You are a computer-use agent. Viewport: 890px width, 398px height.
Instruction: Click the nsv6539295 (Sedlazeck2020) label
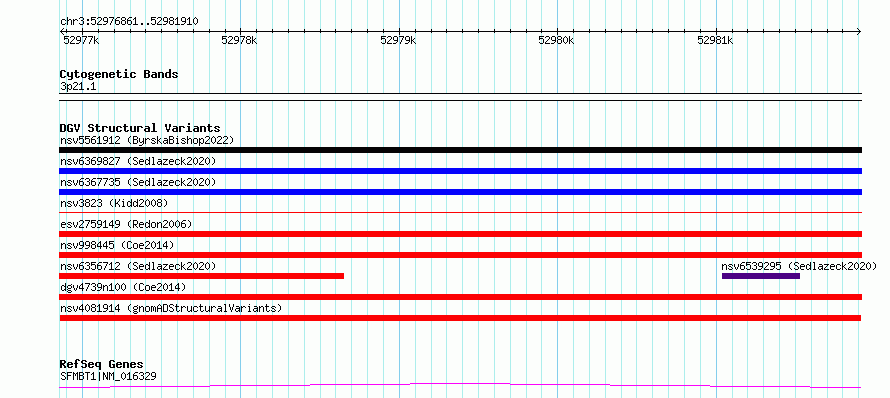point(799,266)
